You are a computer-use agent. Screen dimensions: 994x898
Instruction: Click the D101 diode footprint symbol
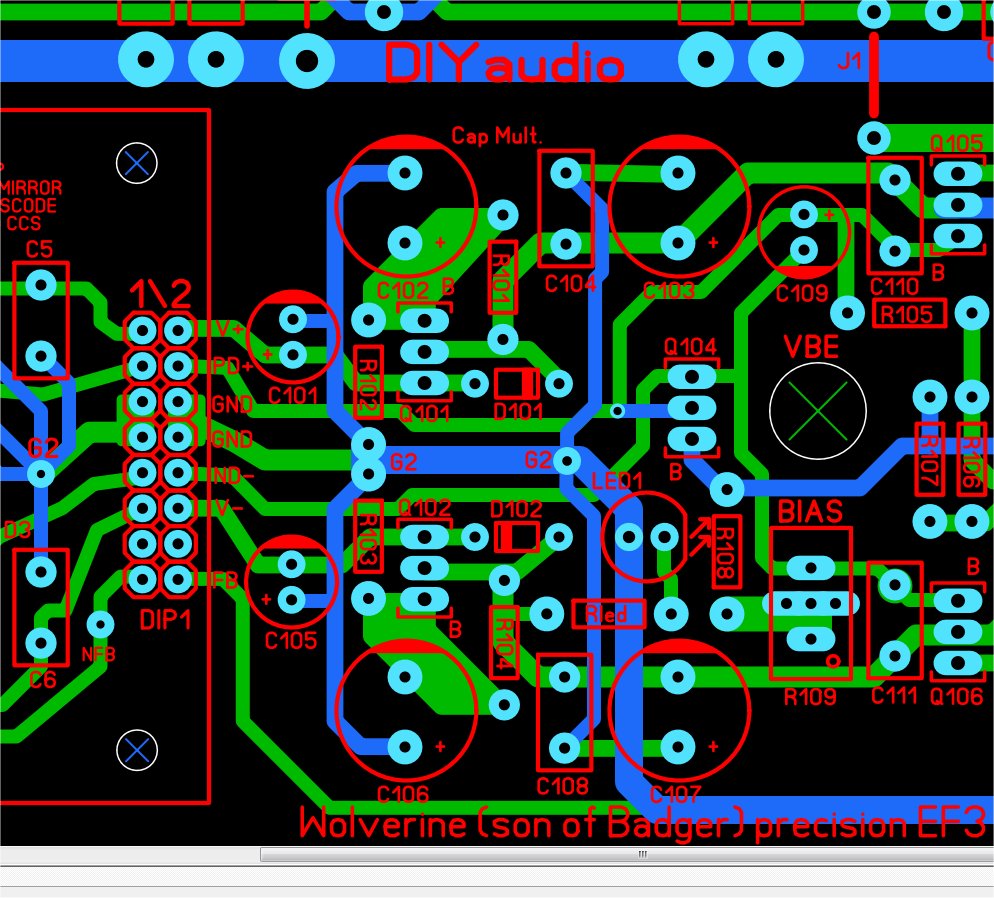pos(517,384)
